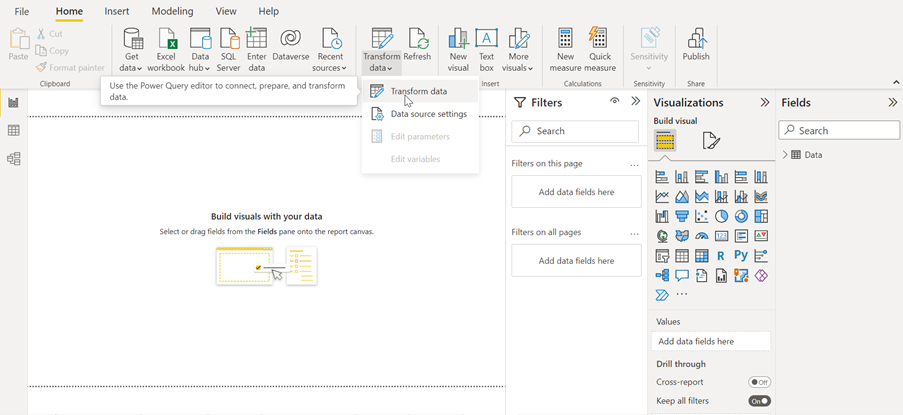
Task: Click the Enter data icon
Action: (256, 38)
